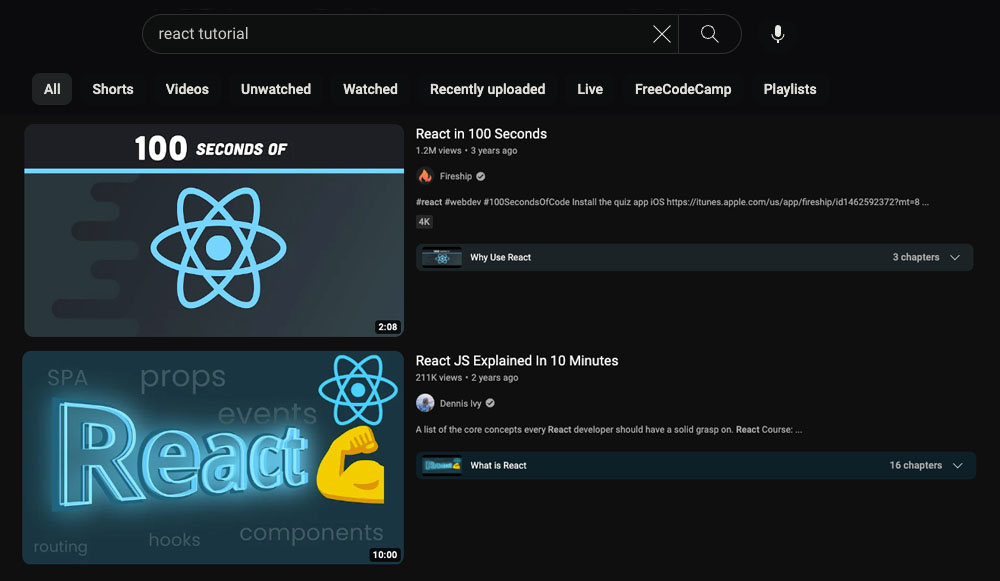Open Dennis Ivy channel avatar
This screenshot has height=581, width=1000.
tap(425, 404)
